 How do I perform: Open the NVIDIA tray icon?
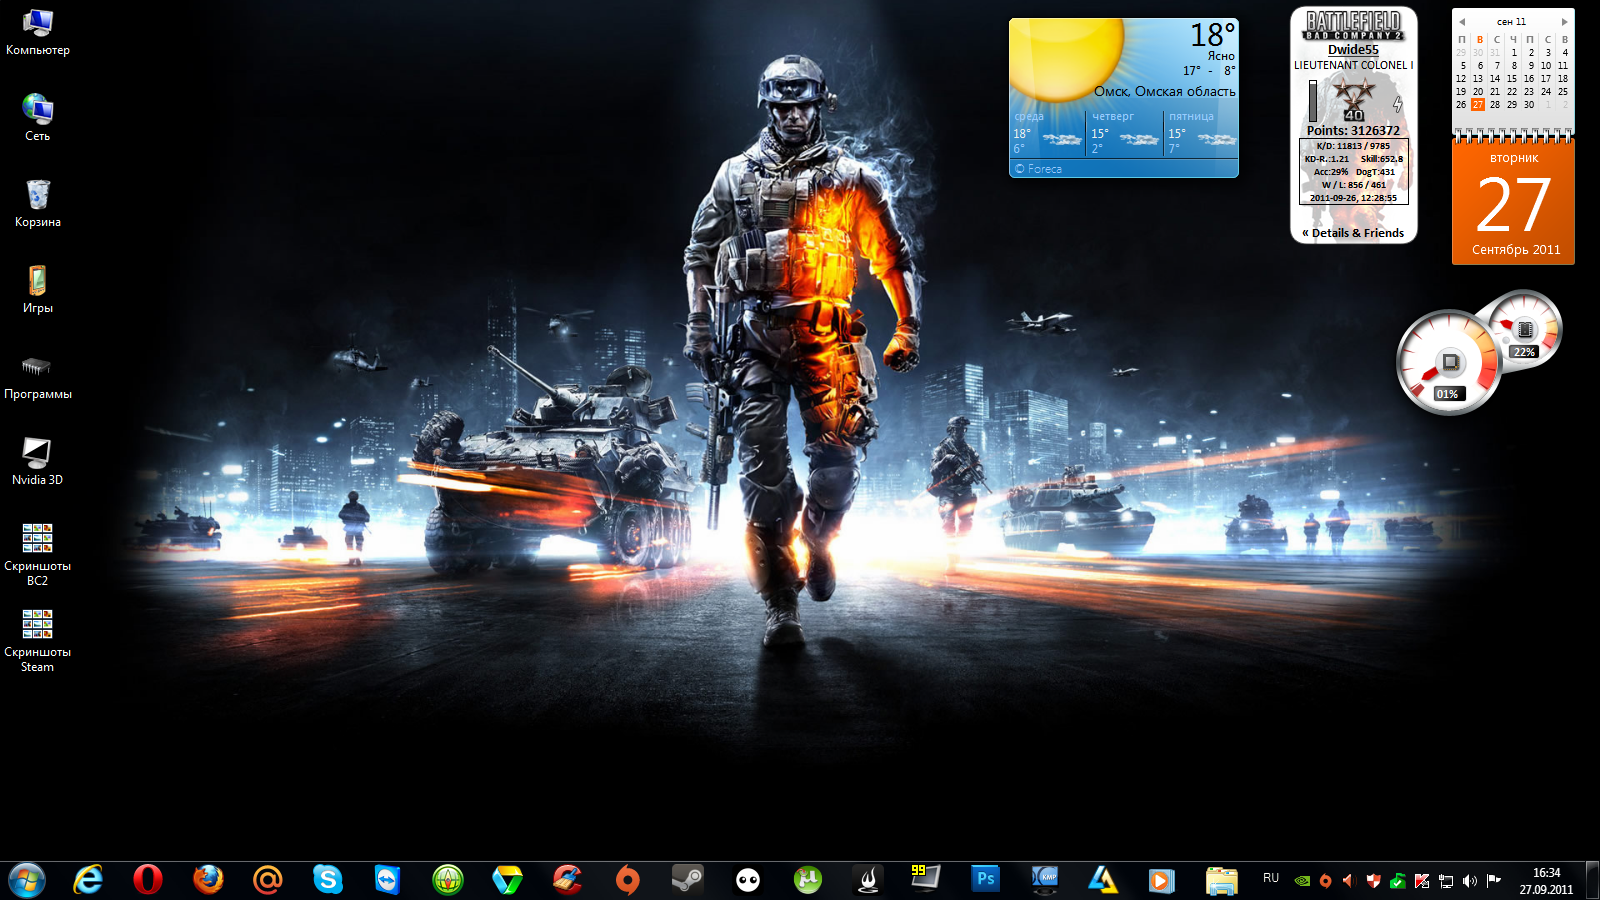coord(1302,881)
